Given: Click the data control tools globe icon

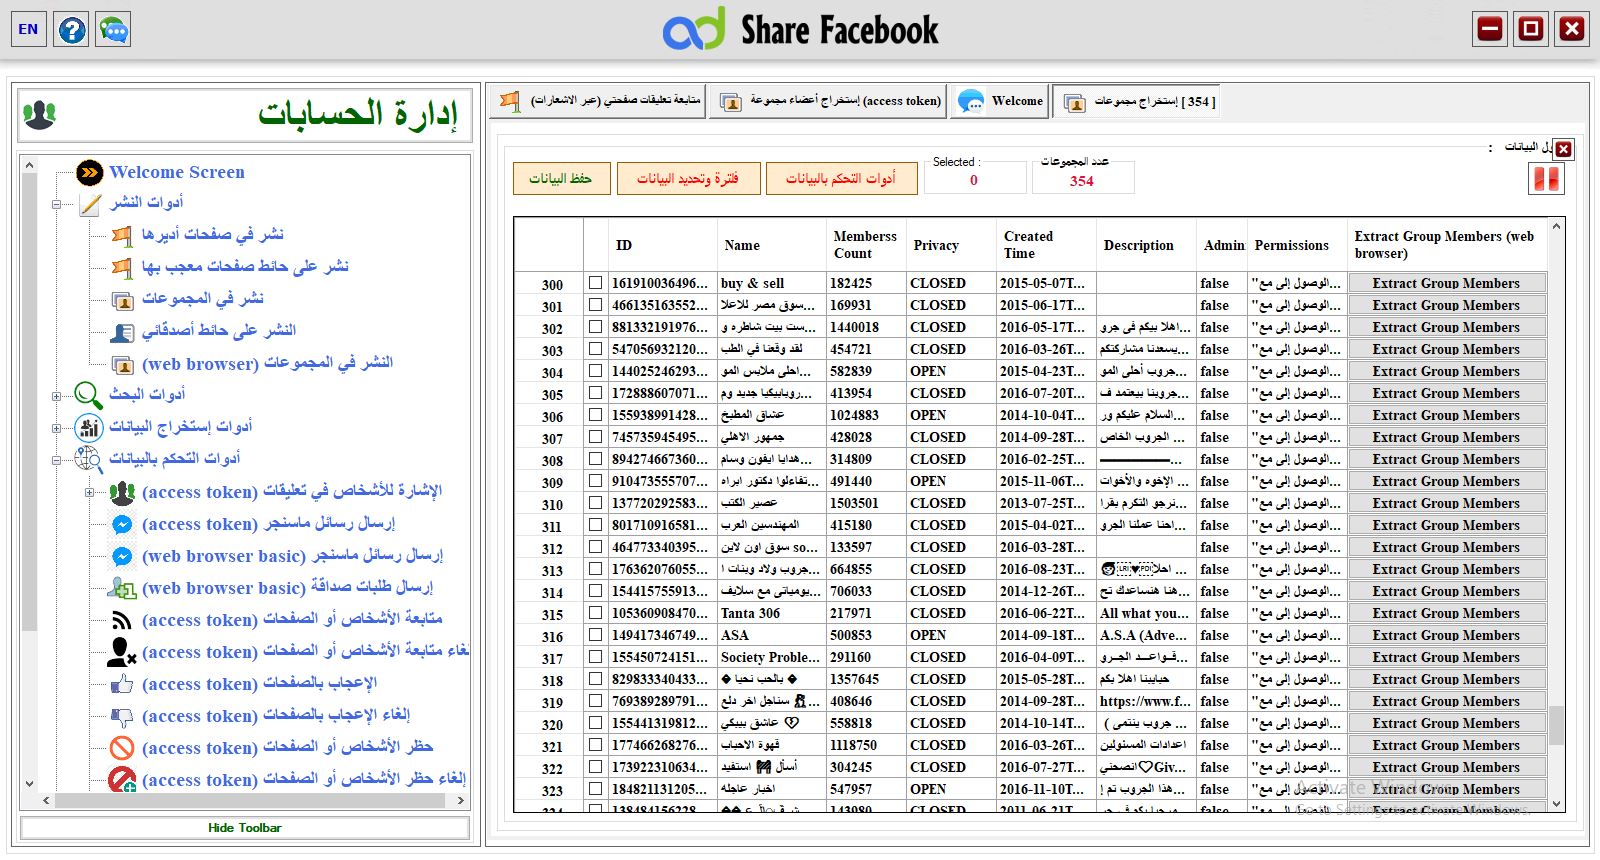Looking at the screenshot, I should [x=89, y=459].
